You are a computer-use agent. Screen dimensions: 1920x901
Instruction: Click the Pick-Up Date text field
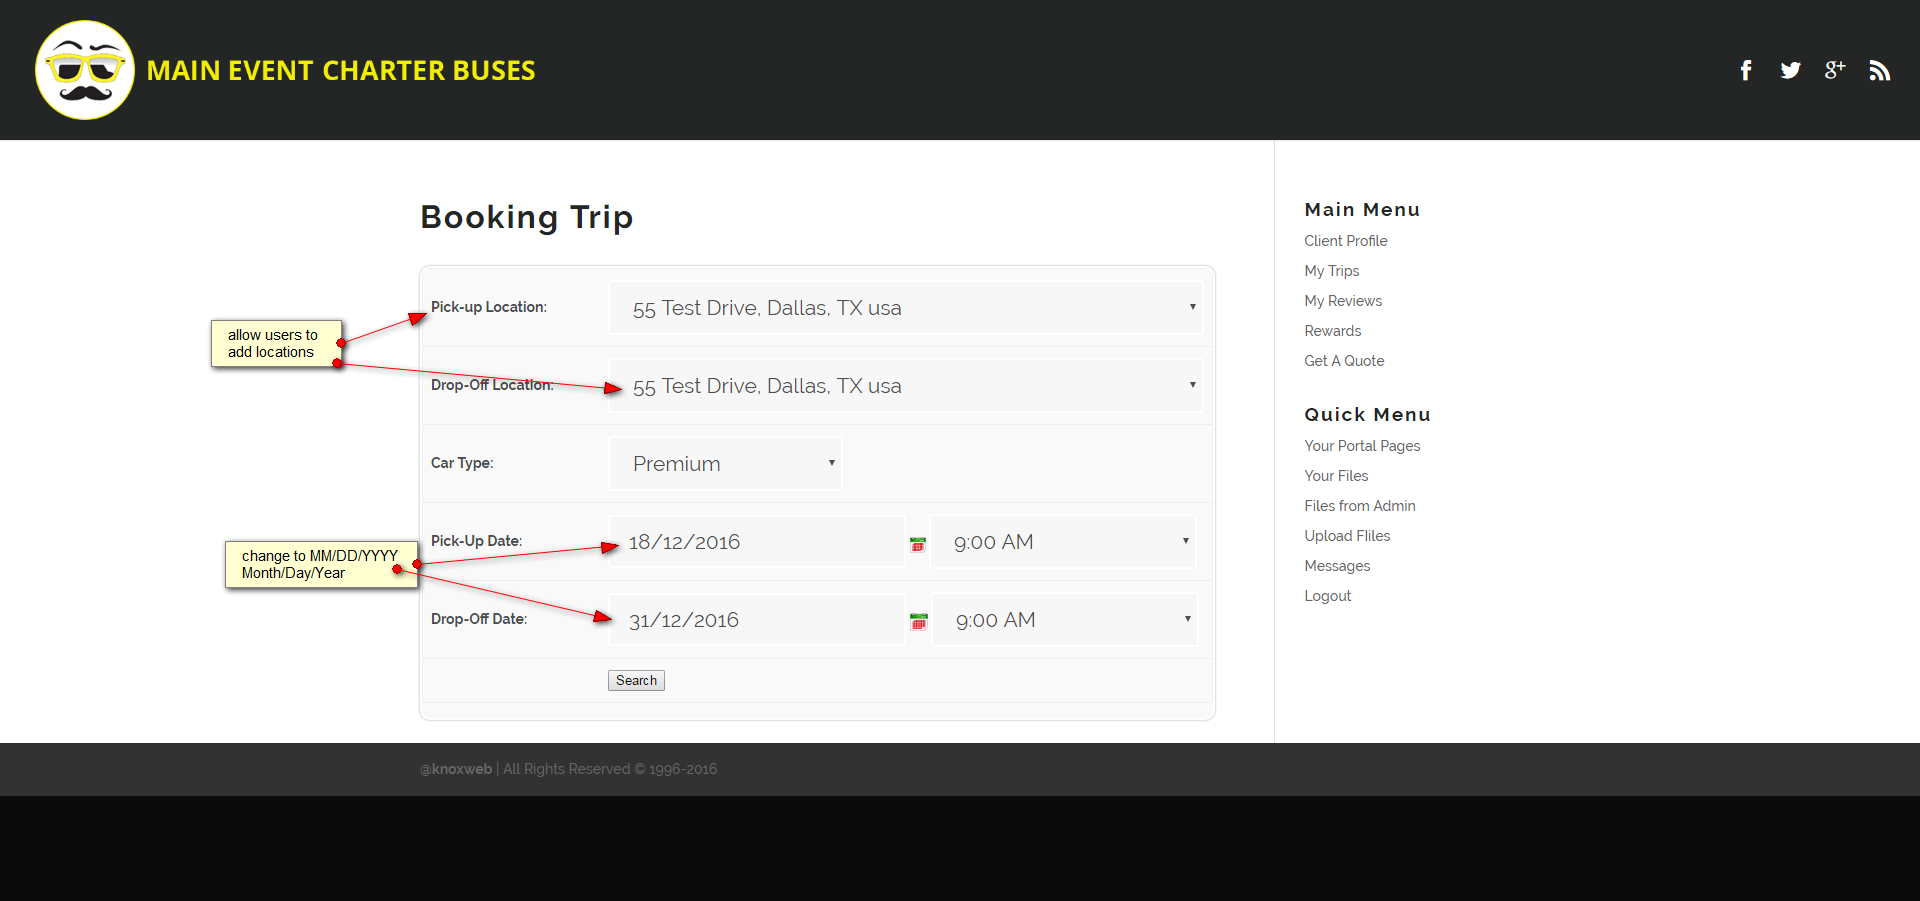click(756, 542)
